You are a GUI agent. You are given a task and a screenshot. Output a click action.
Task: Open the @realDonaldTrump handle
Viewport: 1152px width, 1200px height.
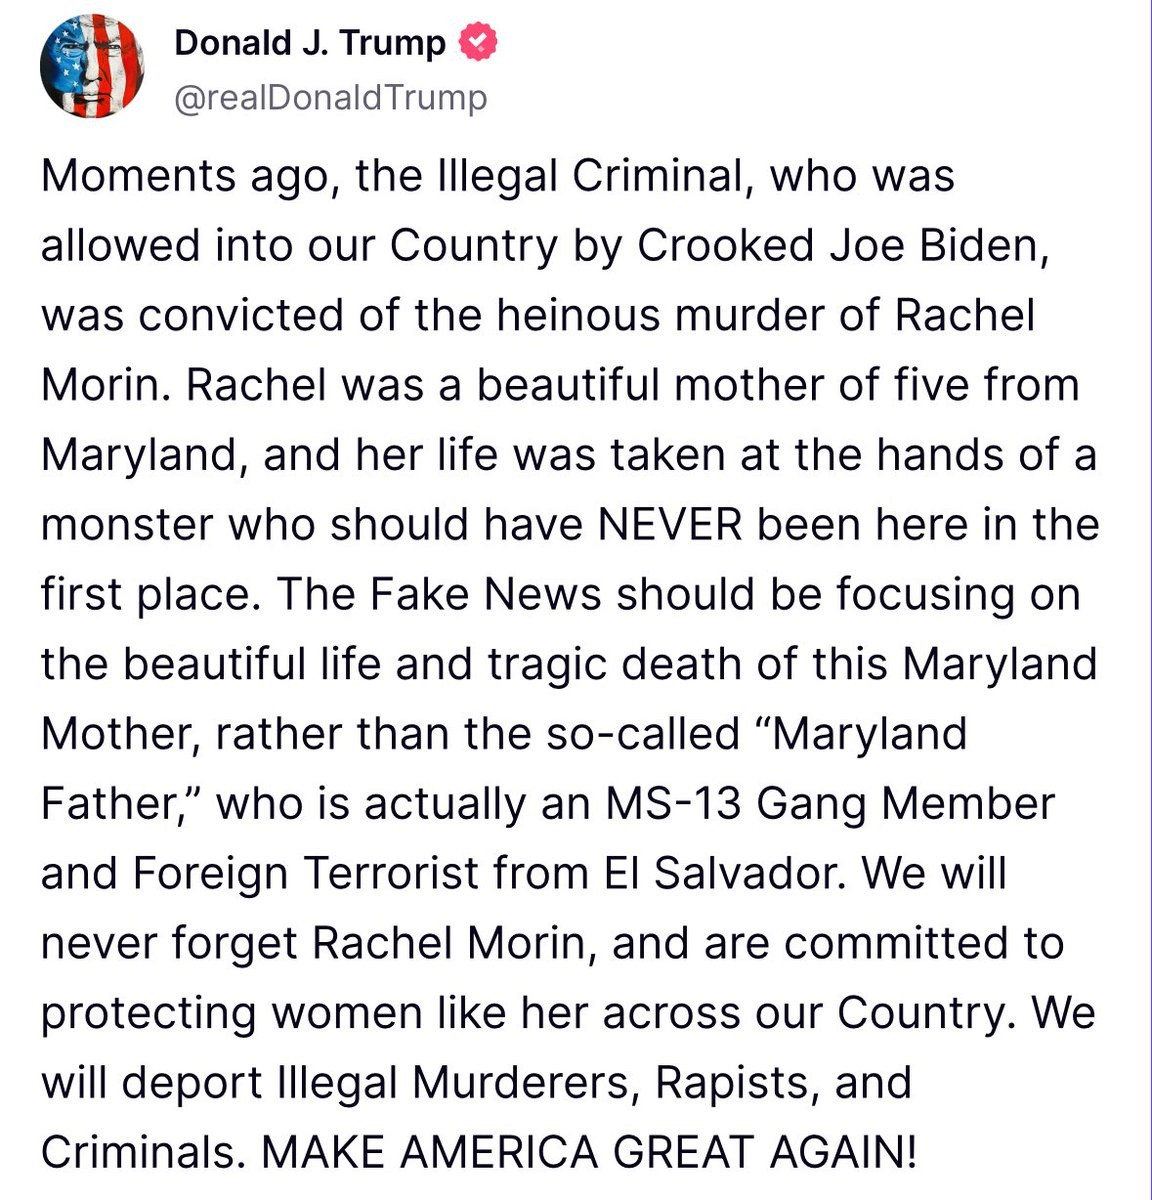click(331, 98)
